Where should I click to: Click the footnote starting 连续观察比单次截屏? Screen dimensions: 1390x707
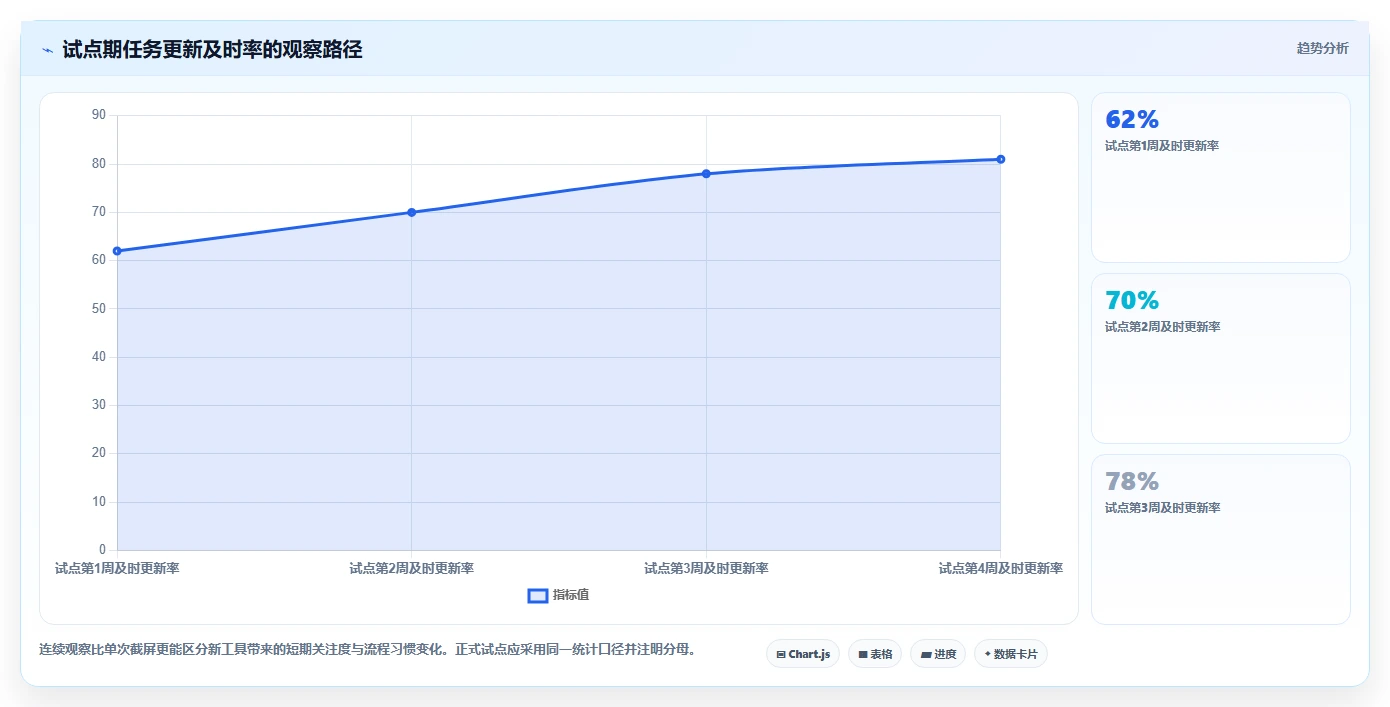[x=367, y=650]
